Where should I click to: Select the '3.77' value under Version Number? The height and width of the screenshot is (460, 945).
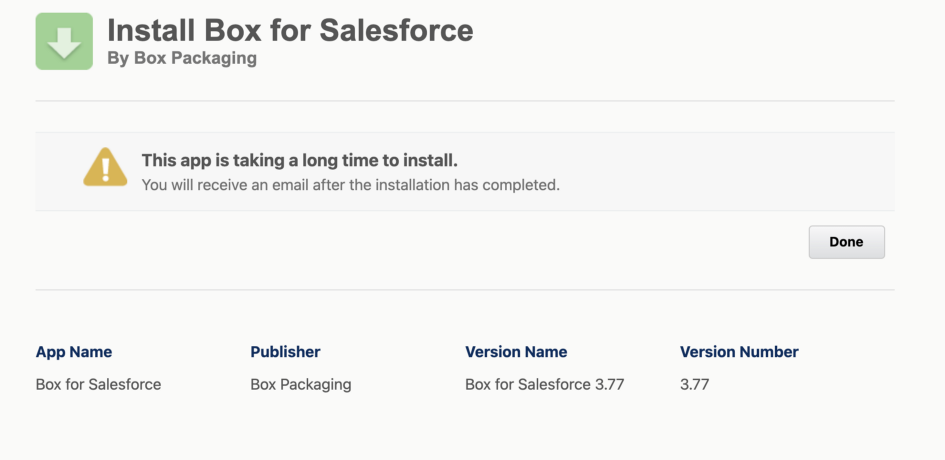(x=694, y=384)
